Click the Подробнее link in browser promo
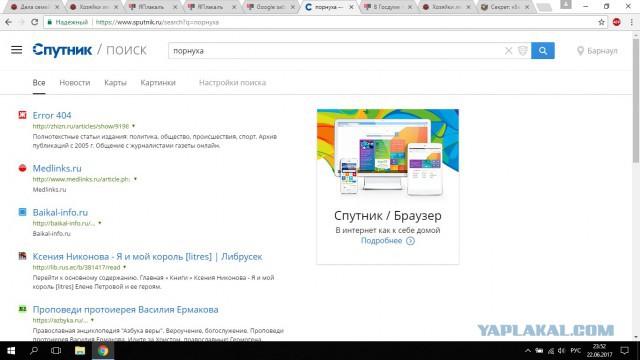640x360 pixels. (381, 241)
